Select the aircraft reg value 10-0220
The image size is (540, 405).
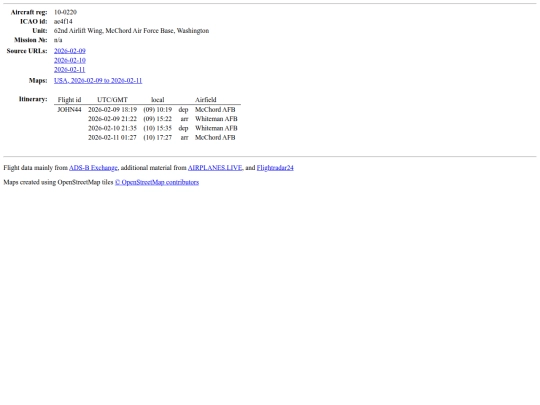pos(65,12)
